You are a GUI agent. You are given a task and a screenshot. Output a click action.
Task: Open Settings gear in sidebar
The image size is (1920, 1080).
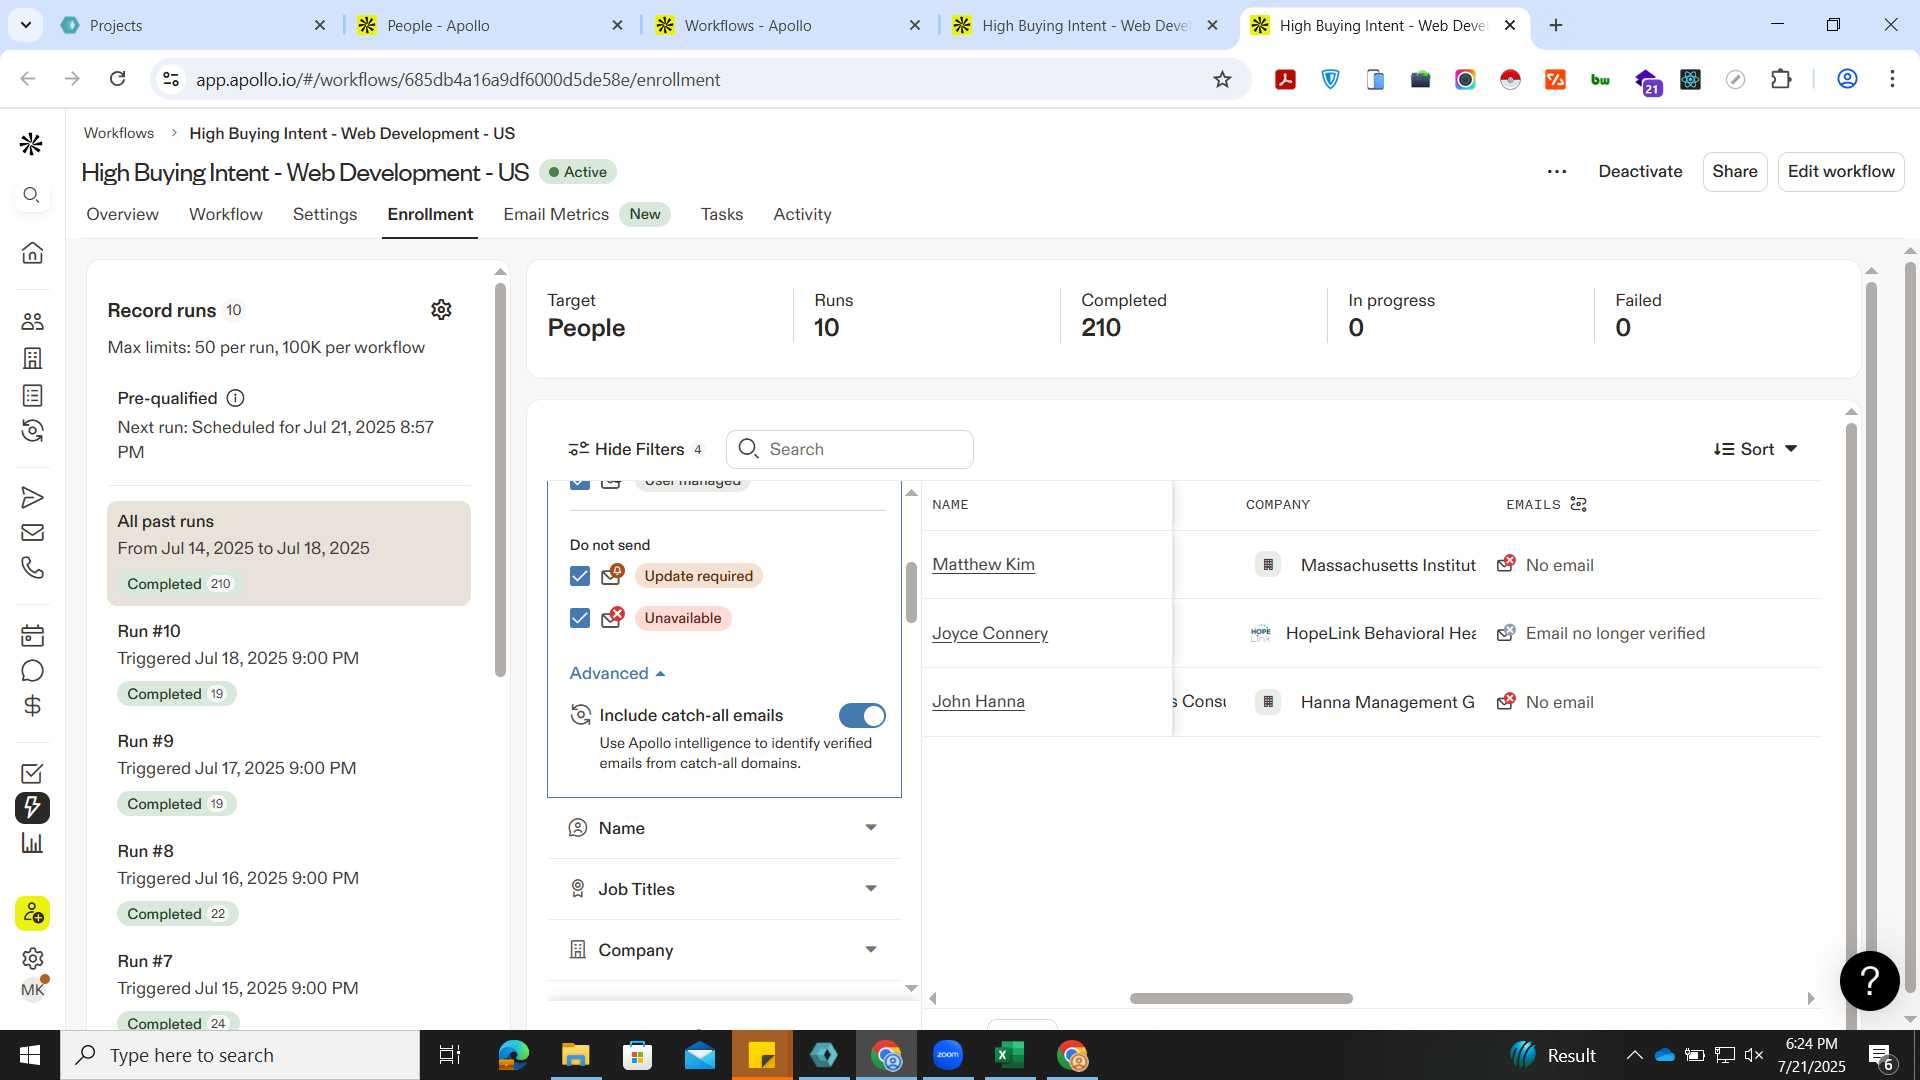pos(32,958)
